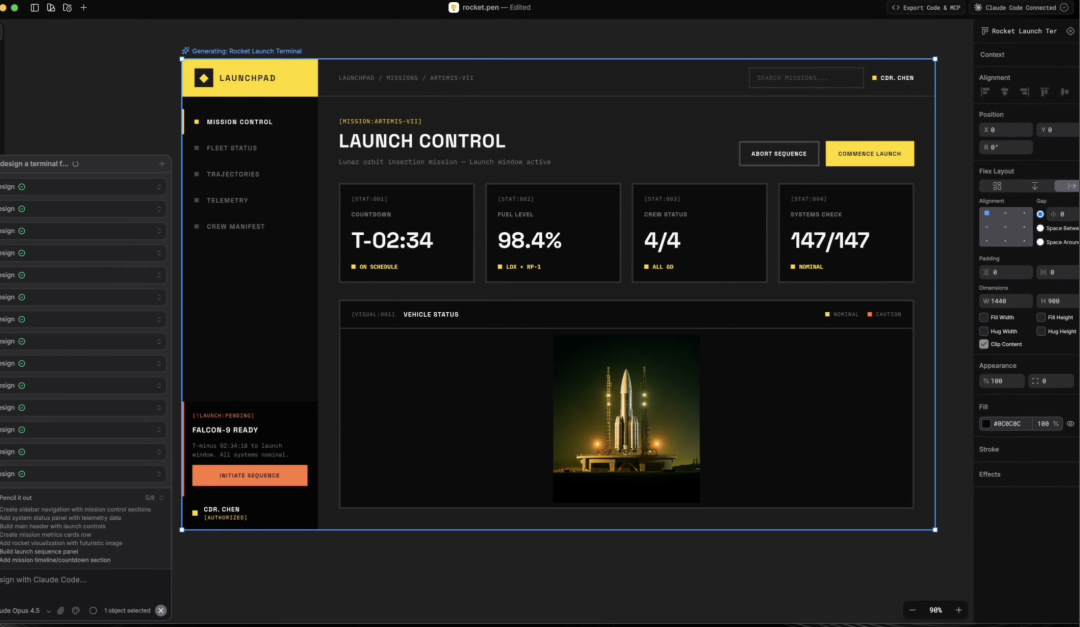Click the zoom in plus button

click(x=959, y=610)
